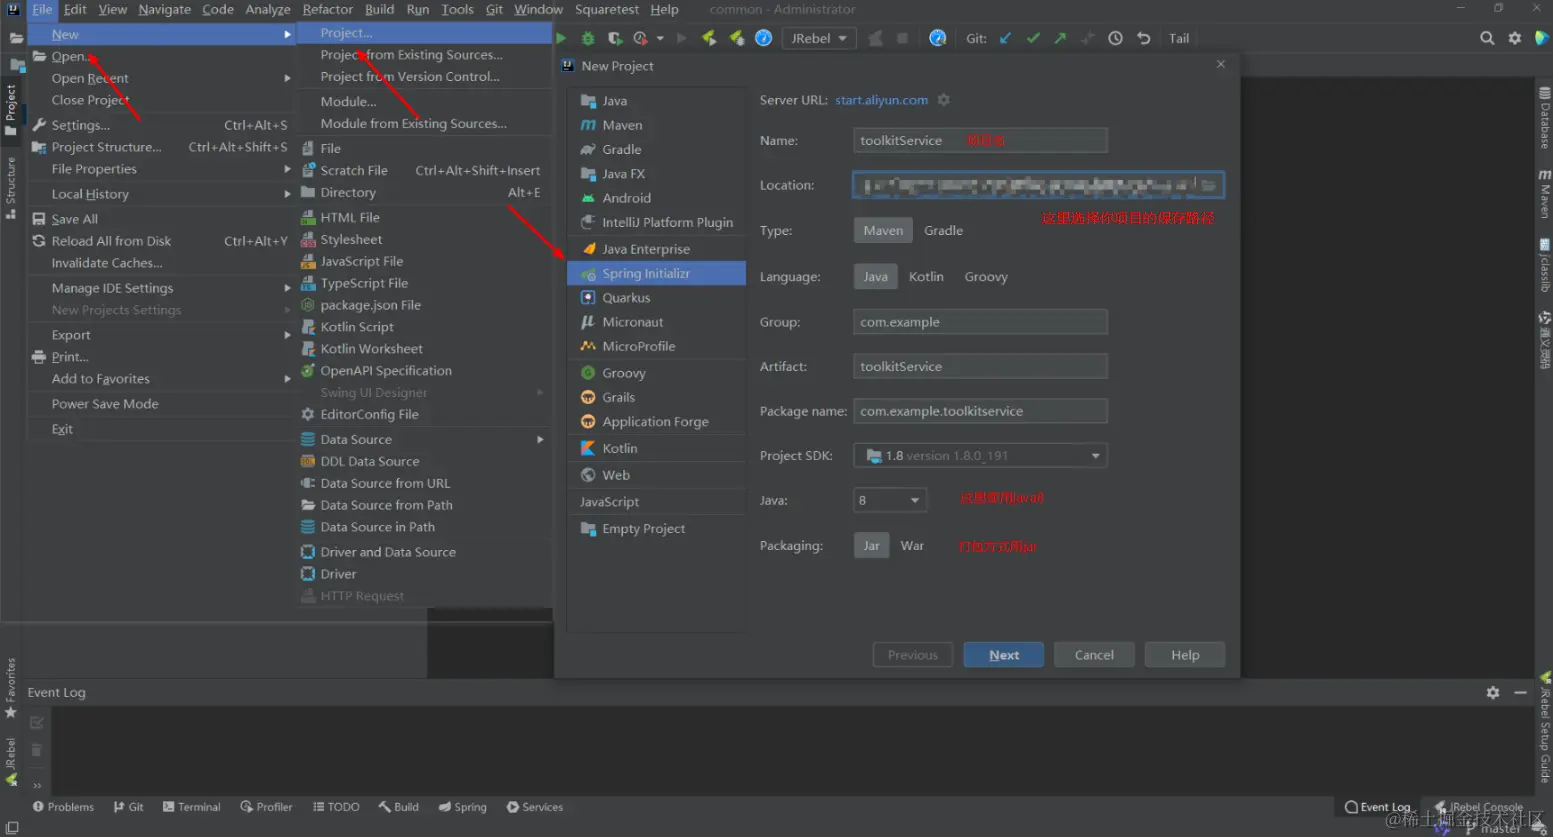Click Settings... in File menu

pyautogui.click(x=161, y=125)
